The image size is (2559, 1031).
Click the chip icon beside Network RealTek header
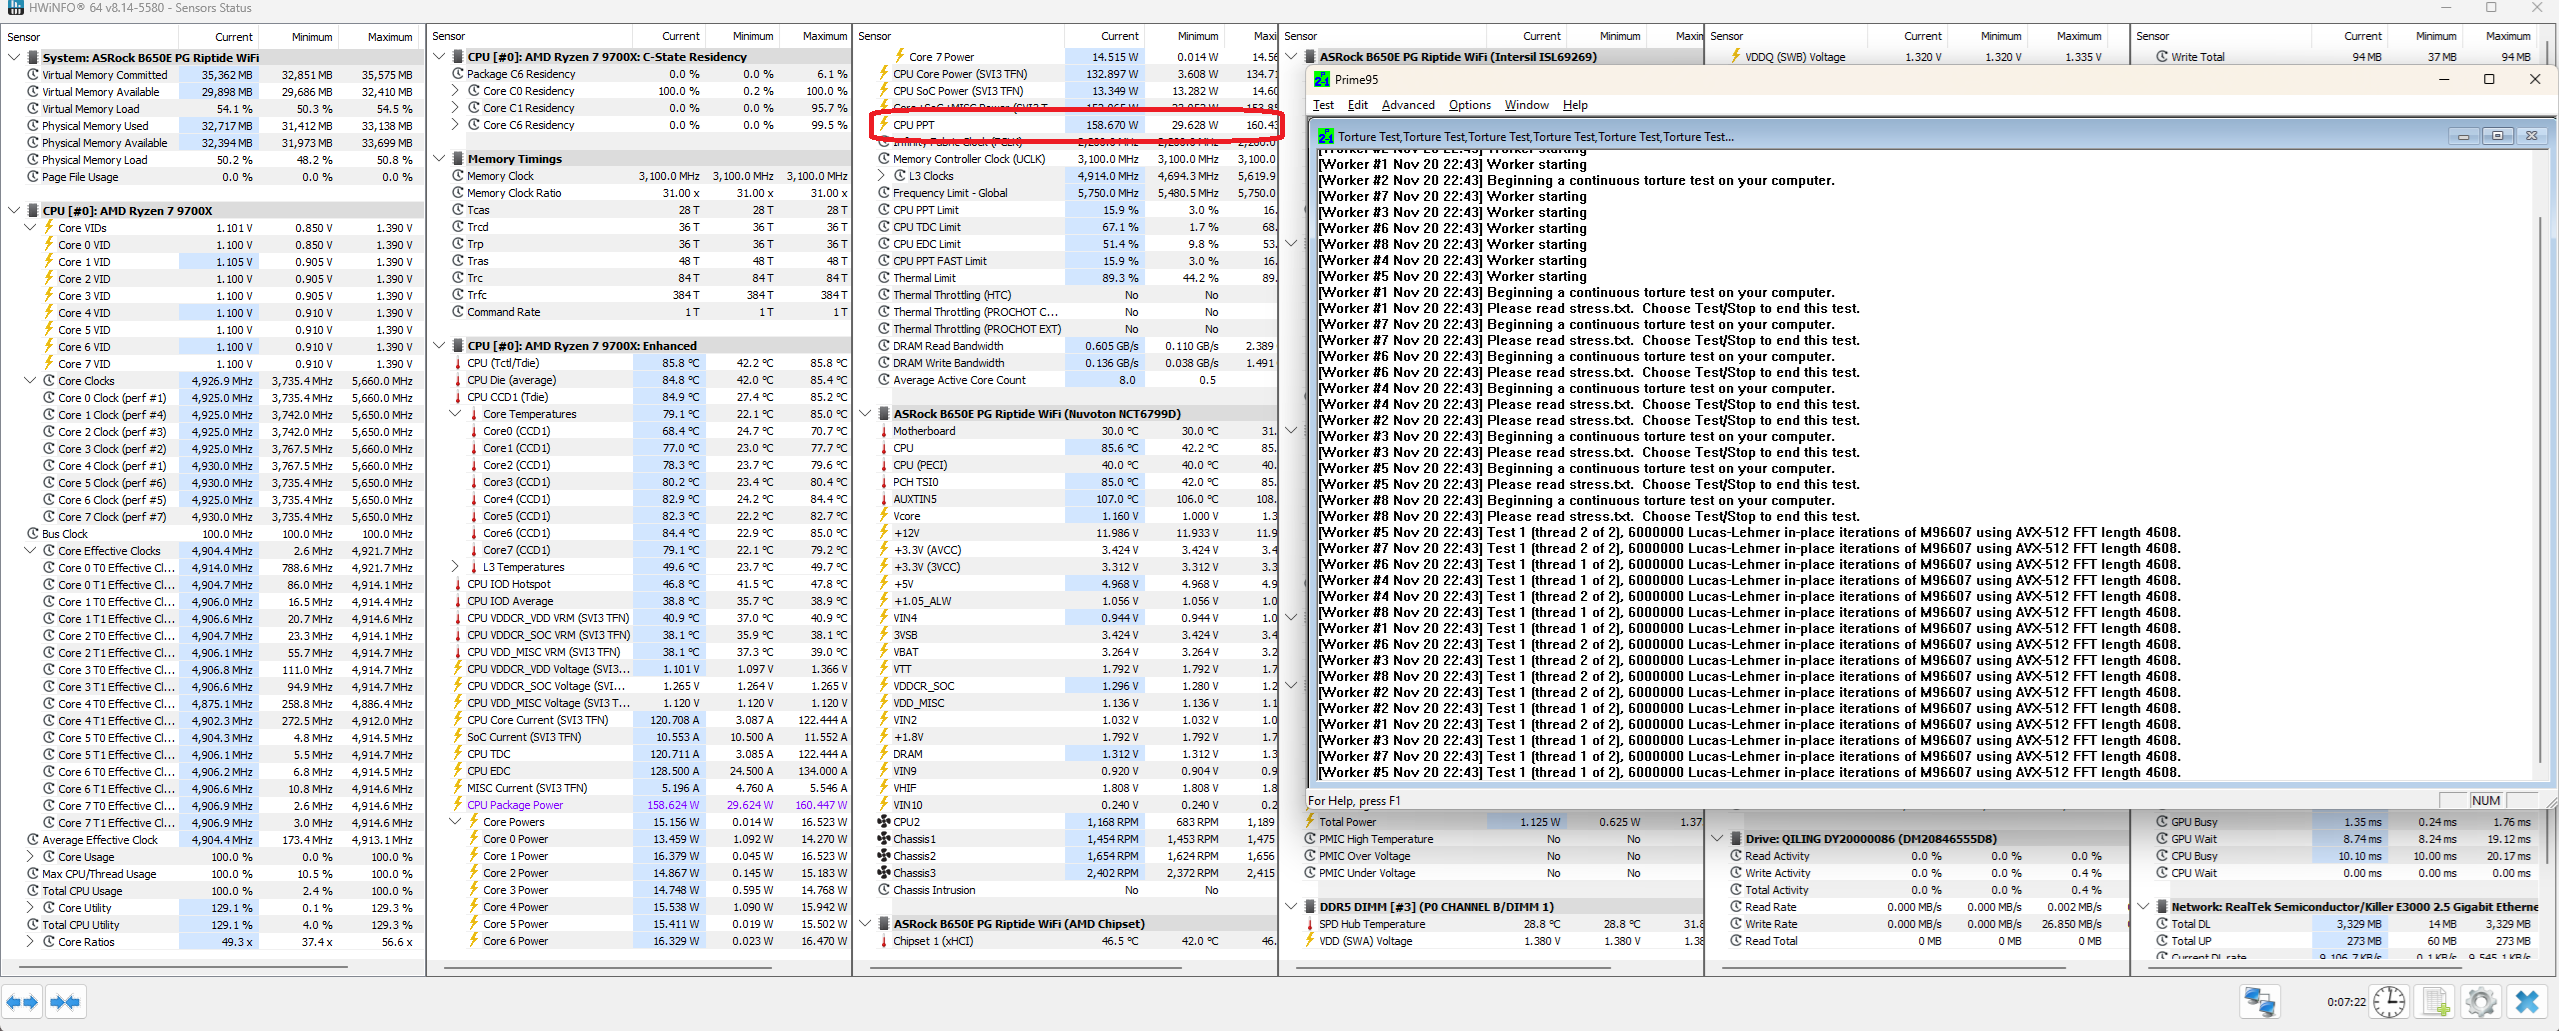click(x=2162, y=907)
